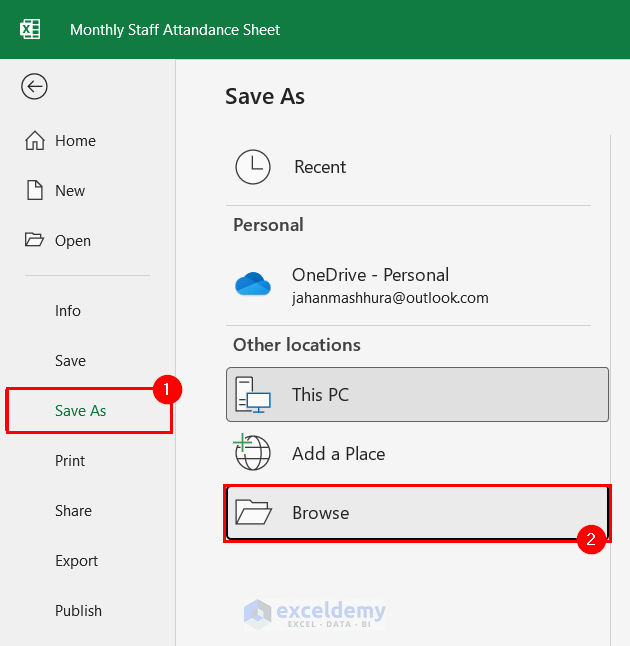Click the OneDrive cloud icon
The image size is (630, 646).
click(253, 285)
